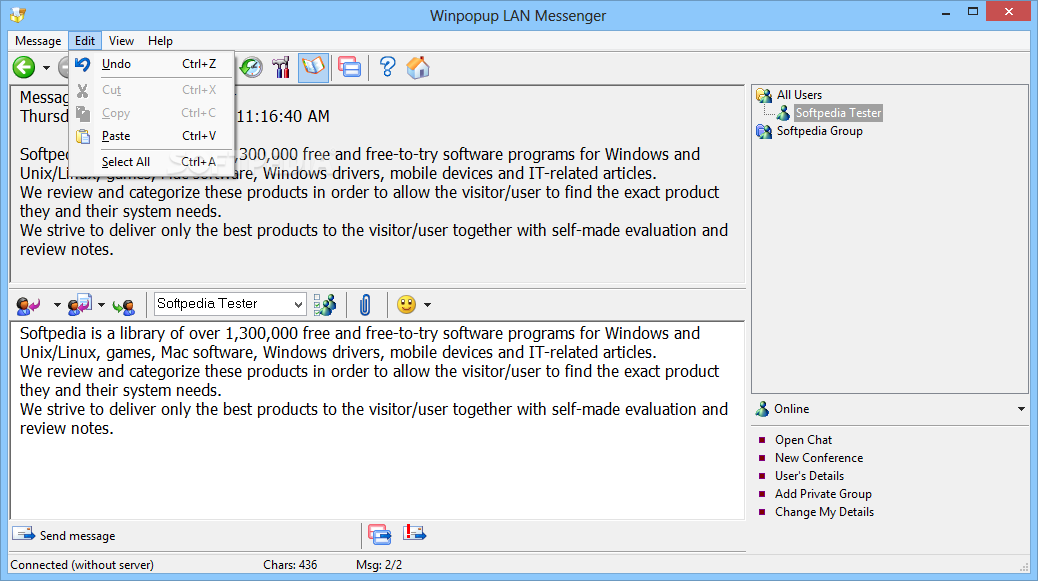Select Softpedia Group in the user tree
Image resolution: width=1038 pixels, height=581 pixels.
820,131
